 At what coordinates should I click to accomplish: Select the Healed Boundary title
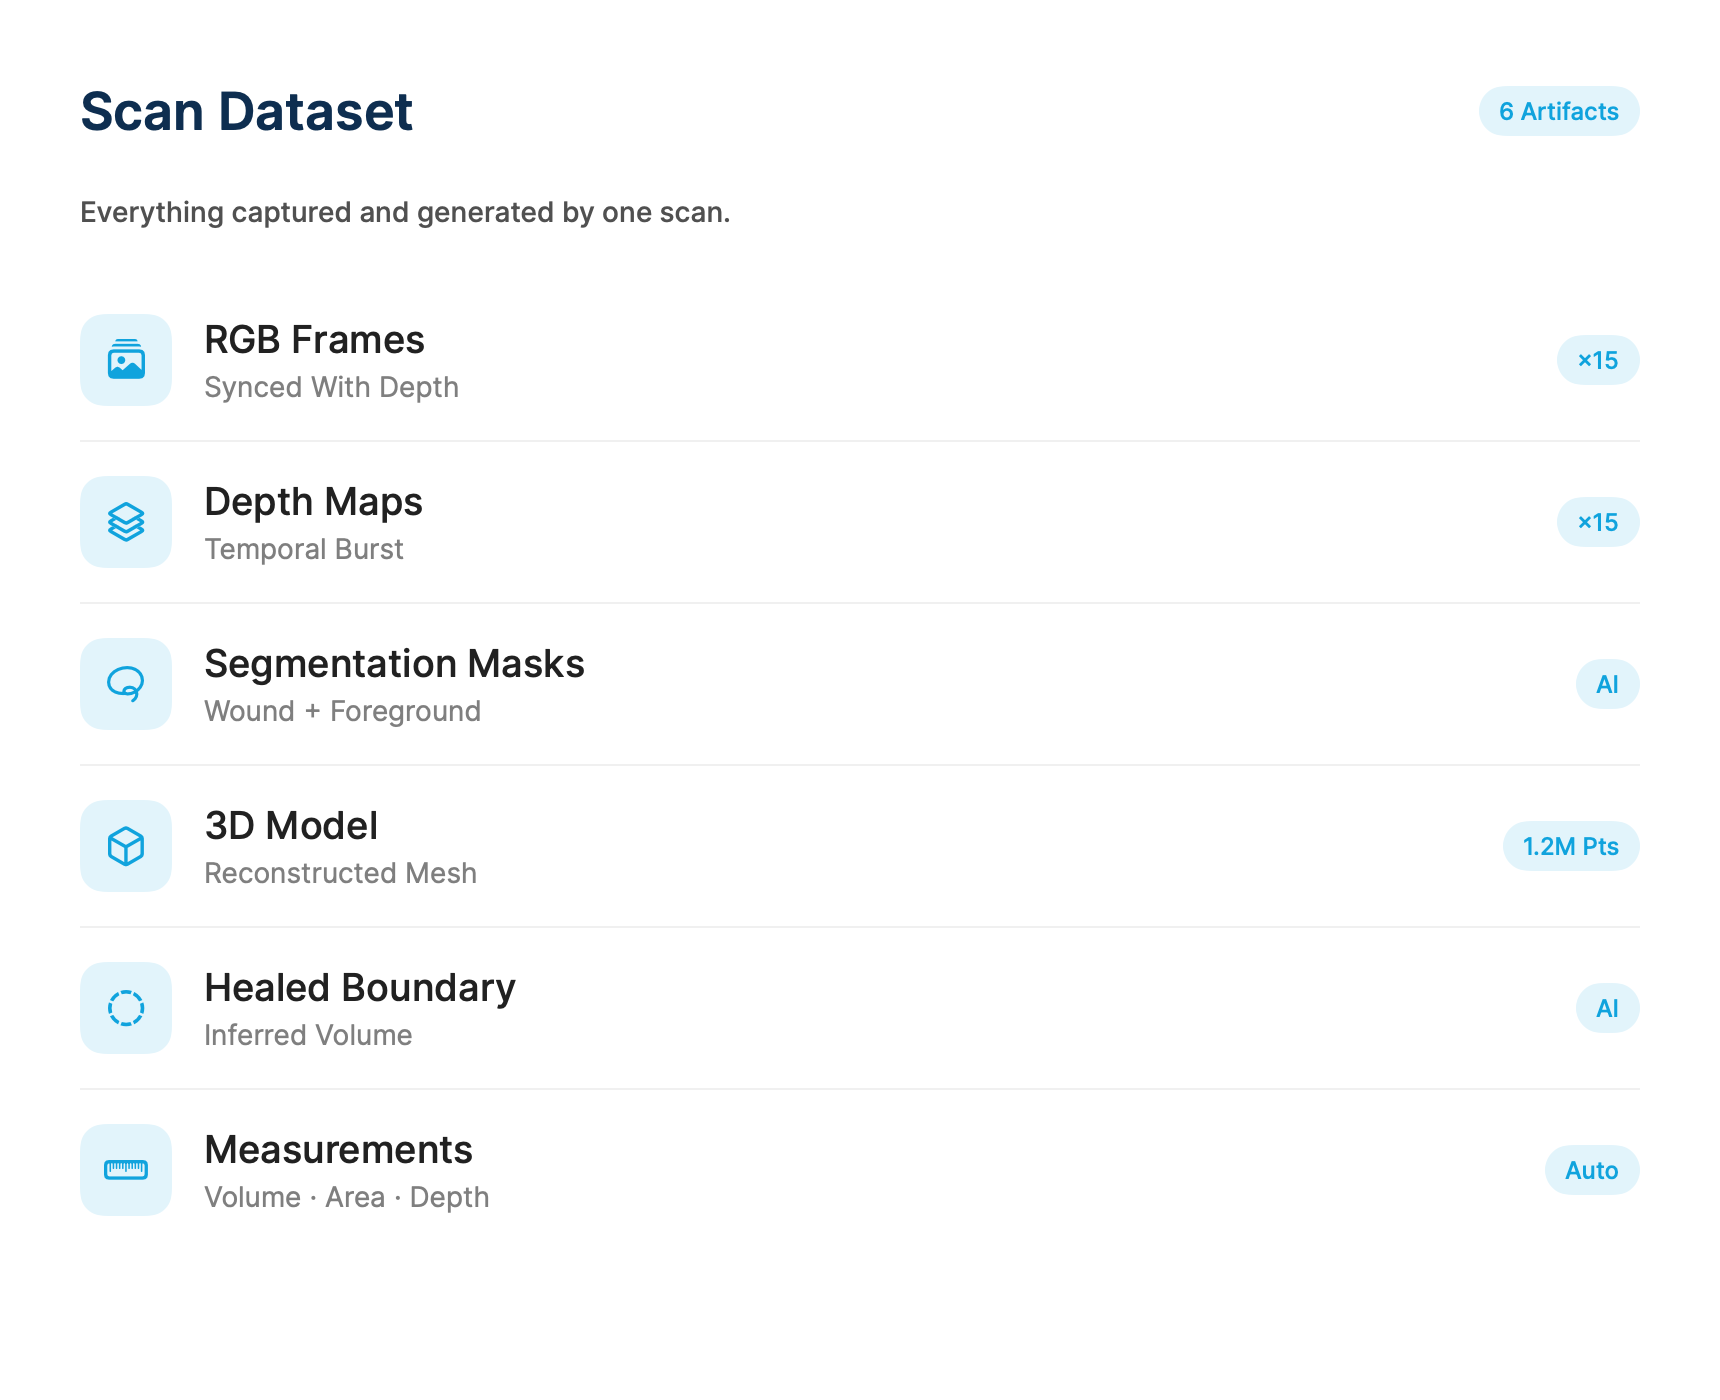360,988
